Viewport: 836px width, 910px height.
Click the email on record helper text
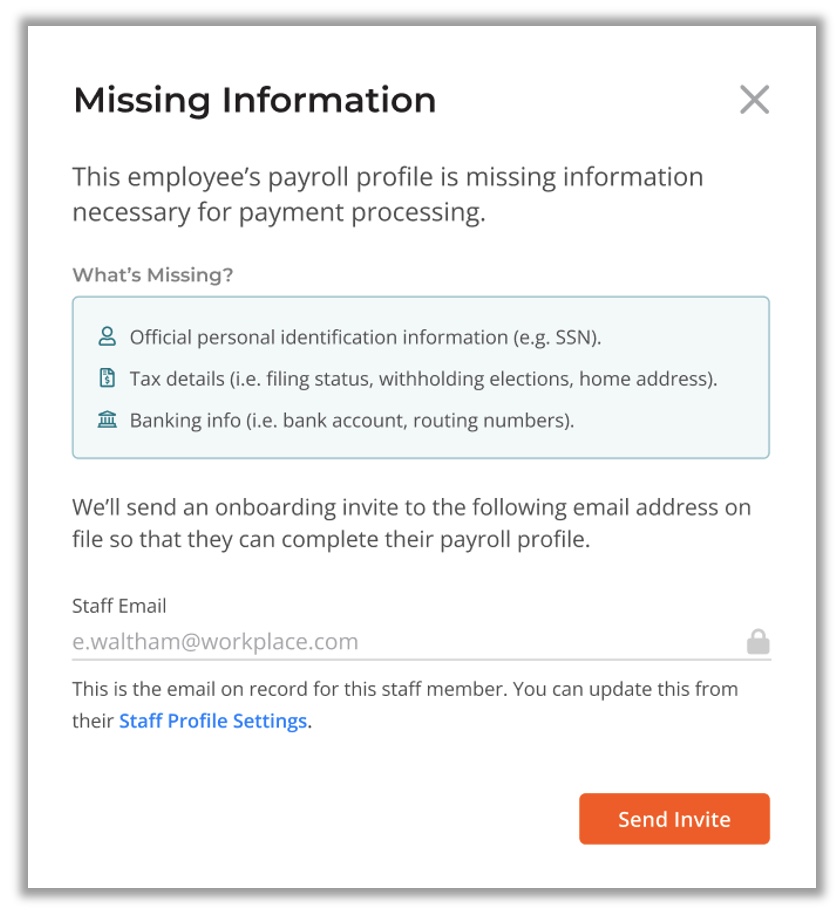tap(405, 705)
